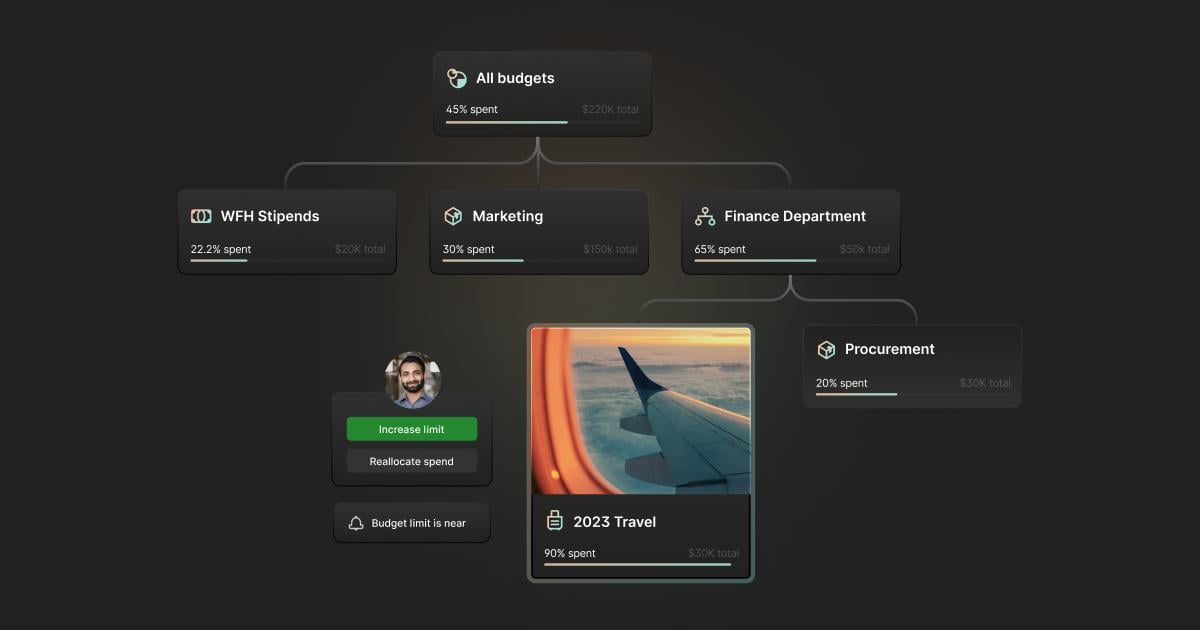Click the Finance Department 65% spent text

[720, 249]
